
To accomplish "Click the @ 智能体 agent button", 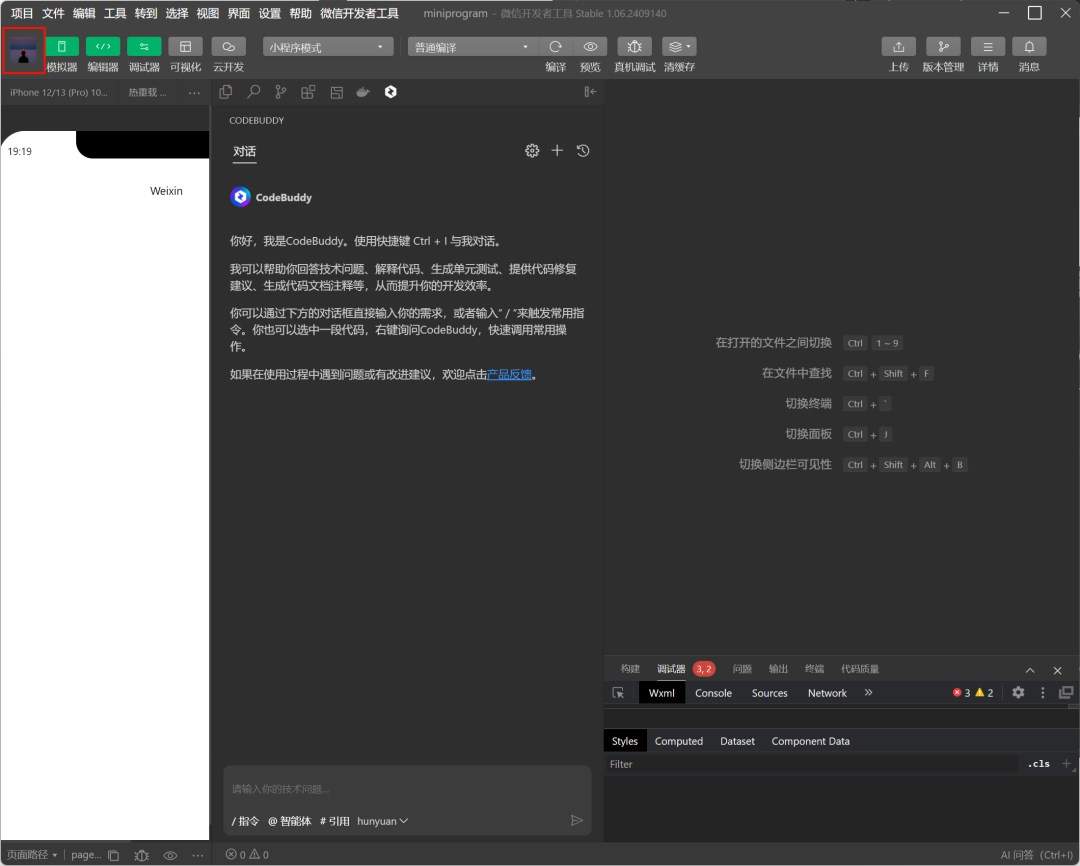I will [x=289, y=821].
